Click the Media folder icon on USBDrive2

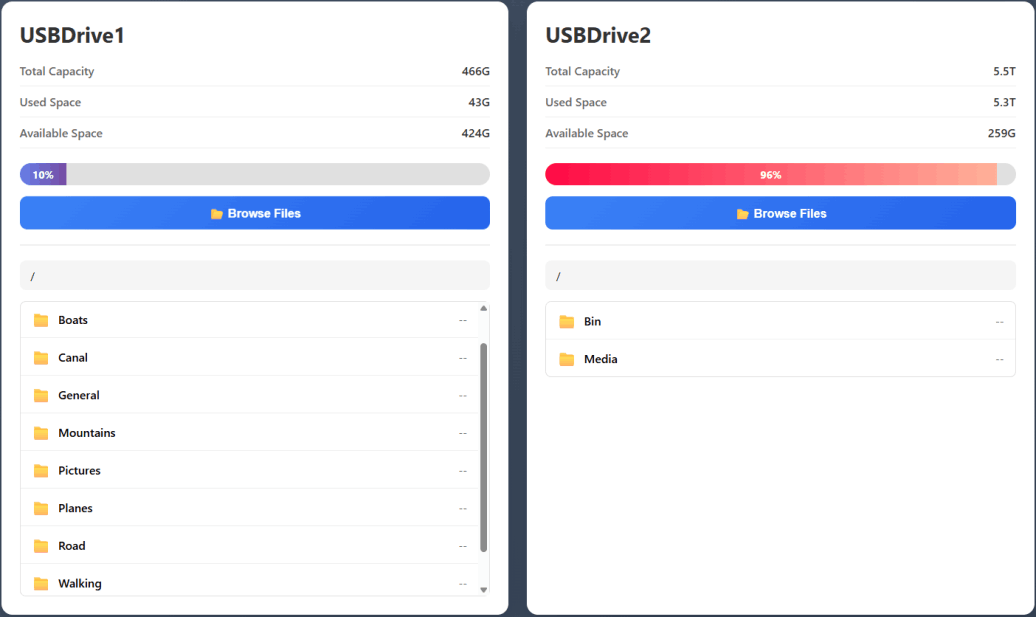pyautogui.click(x=567, y=359)
